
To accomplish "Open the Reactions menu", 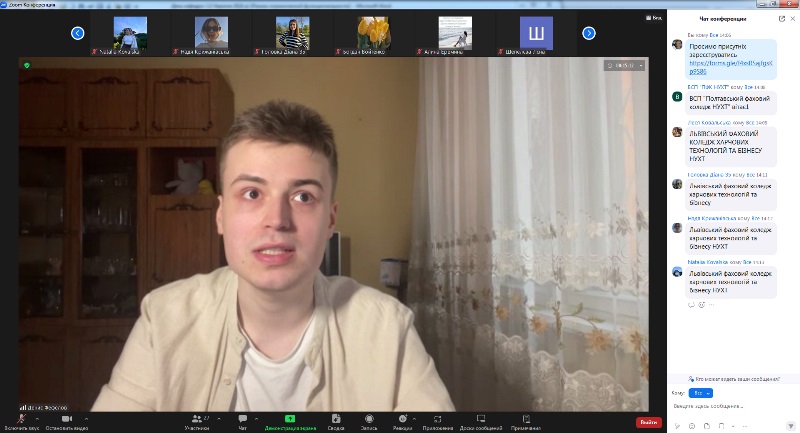I will pos(403,421).
